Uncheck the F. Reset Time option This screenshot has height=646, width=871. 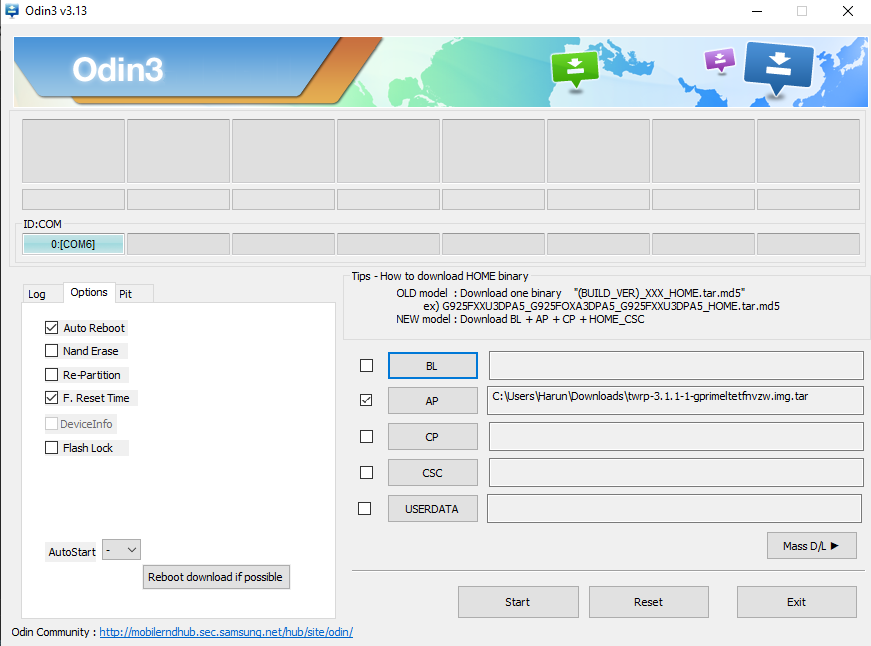(x=51, y=398)
